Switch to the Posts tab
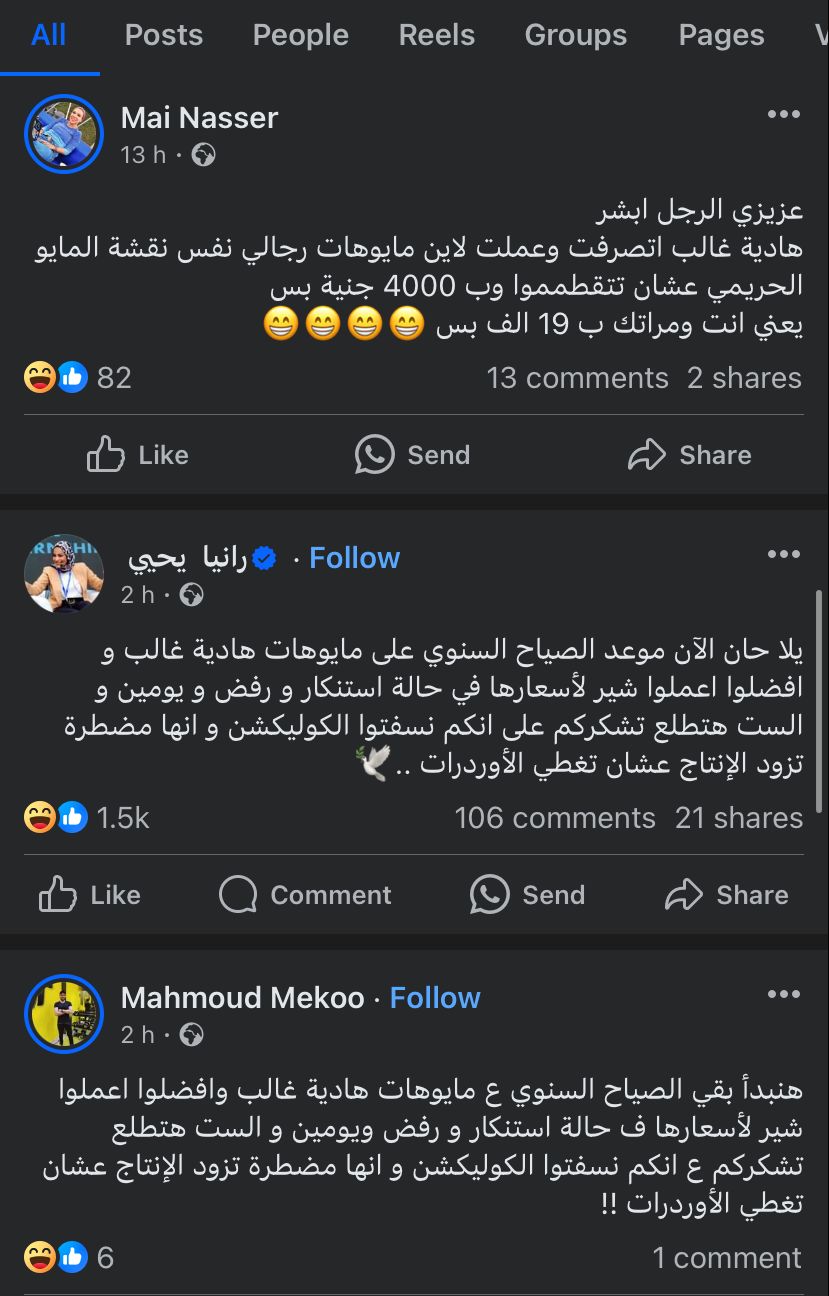 [x=164, y=36]
